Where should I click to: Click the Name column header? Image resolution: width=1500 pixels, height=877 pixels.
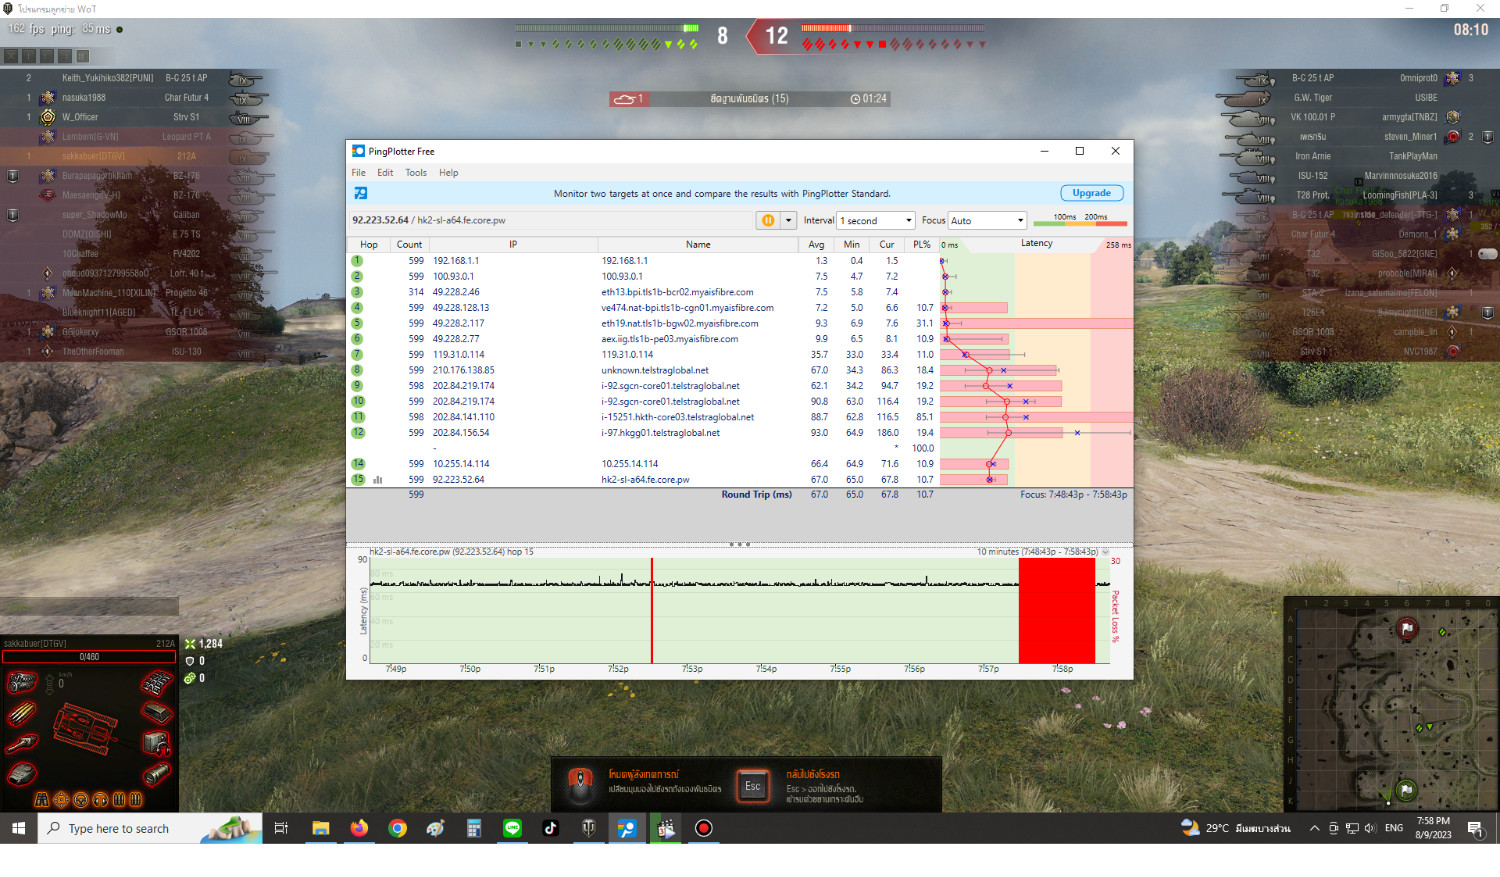(698, 244)
